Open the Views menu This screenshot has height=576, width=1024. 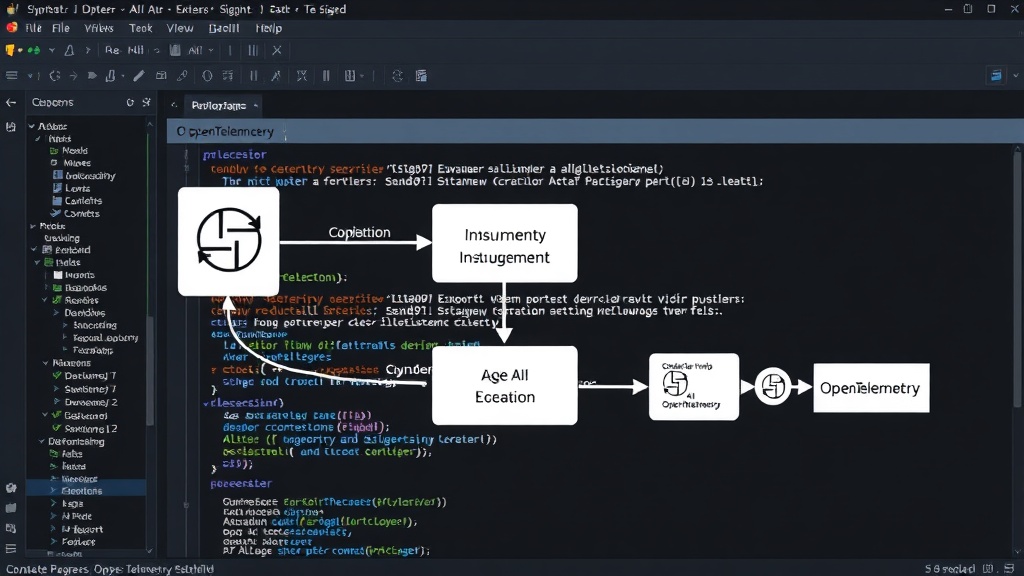click(99, 28)
